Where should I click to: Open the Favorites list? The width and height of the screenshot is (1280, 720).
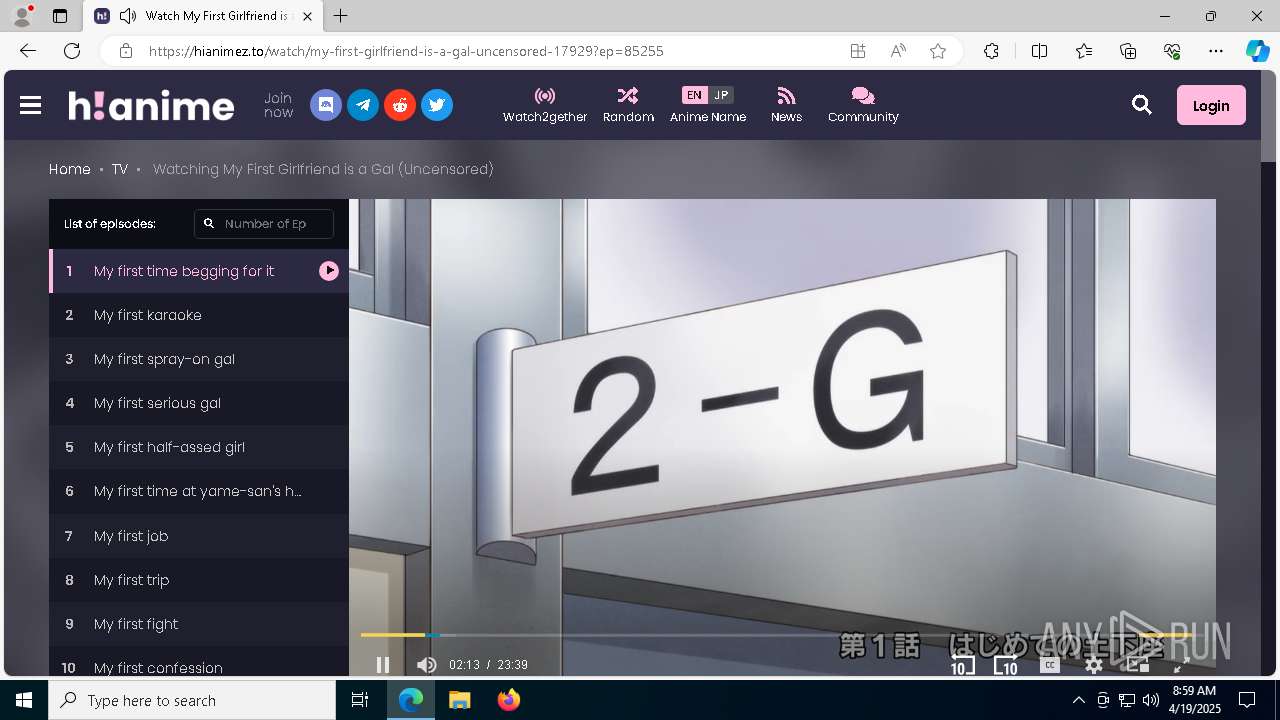click(x=1084, y=51)
